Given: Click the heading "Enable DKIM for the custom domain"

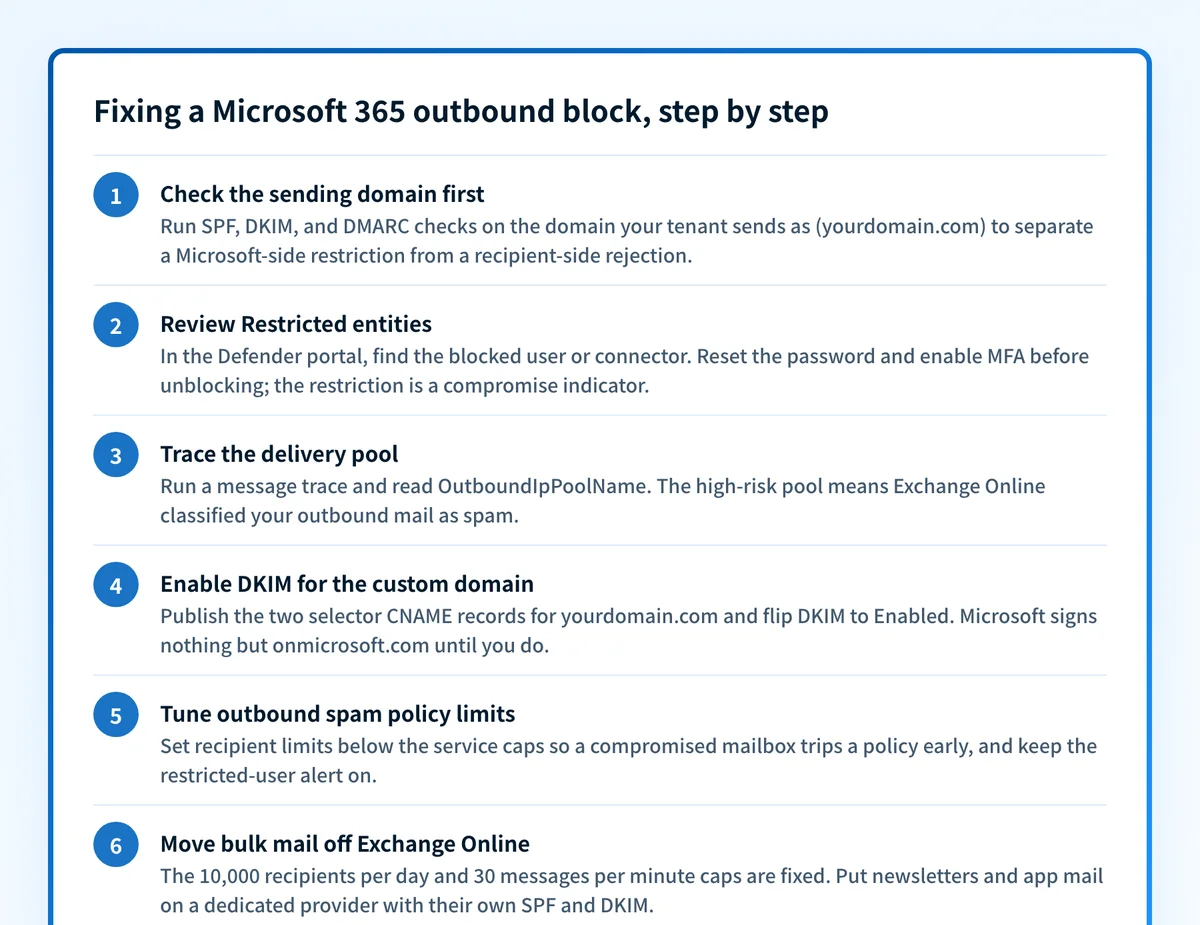Looking at the screenshot, I should point(347,584).
